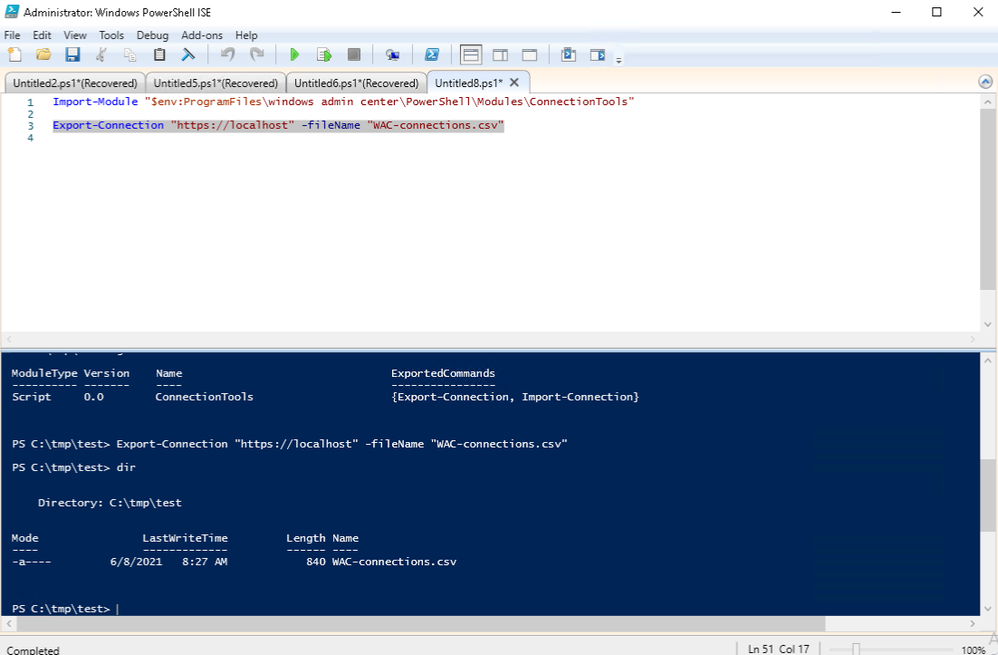The width and height of the screenshot is (998, 655).
Task: Stop operation with the square Stop icon
Action: click(354, 55)
